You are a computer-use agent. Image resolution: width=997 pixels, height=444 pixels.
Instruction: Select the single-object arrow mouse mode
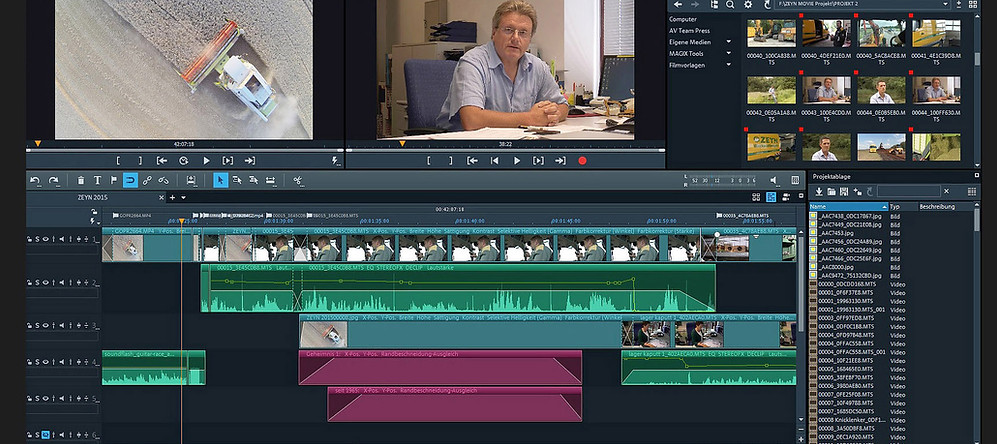tap(220, 181)
